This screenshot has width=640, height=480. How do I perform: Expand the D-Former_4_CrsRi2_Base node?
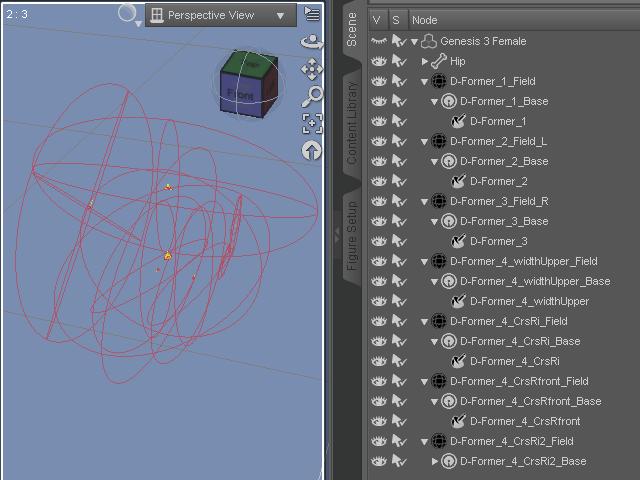coord(434,461)
